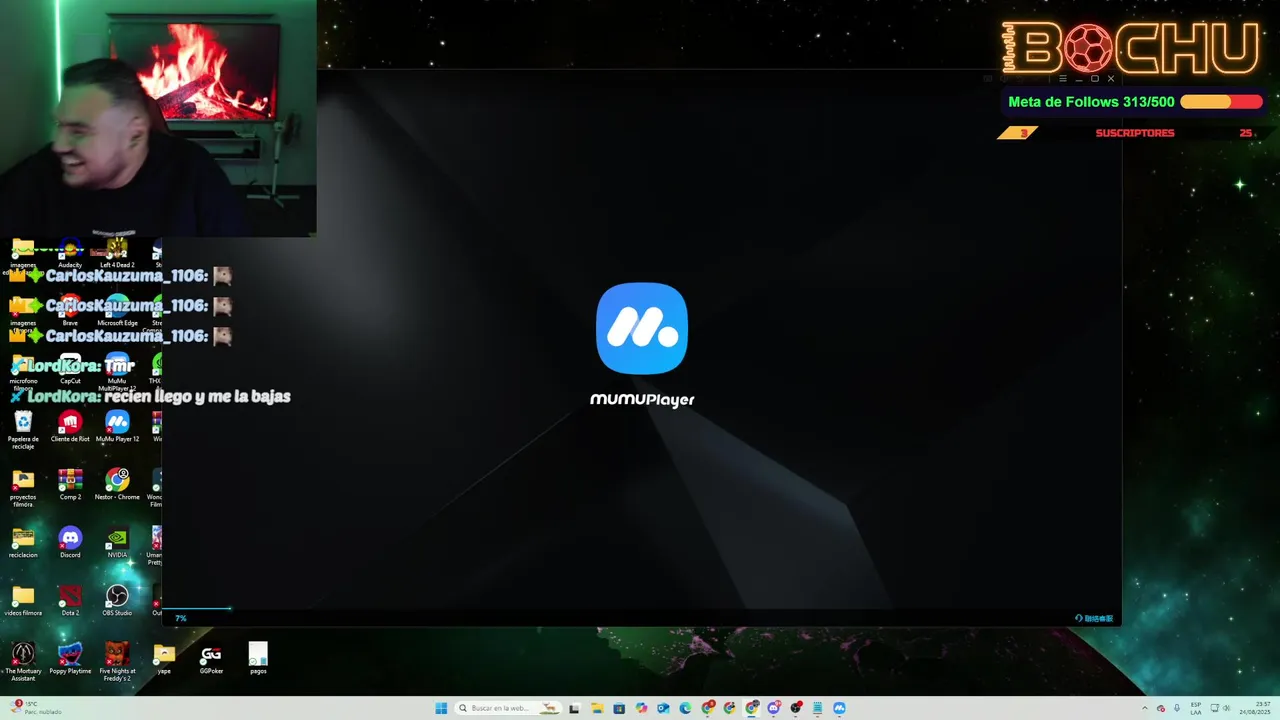The width and height of the screenshot is (1280, 720).
Task: Minimize the MuMu Player window
Action: pos(1079,80)
